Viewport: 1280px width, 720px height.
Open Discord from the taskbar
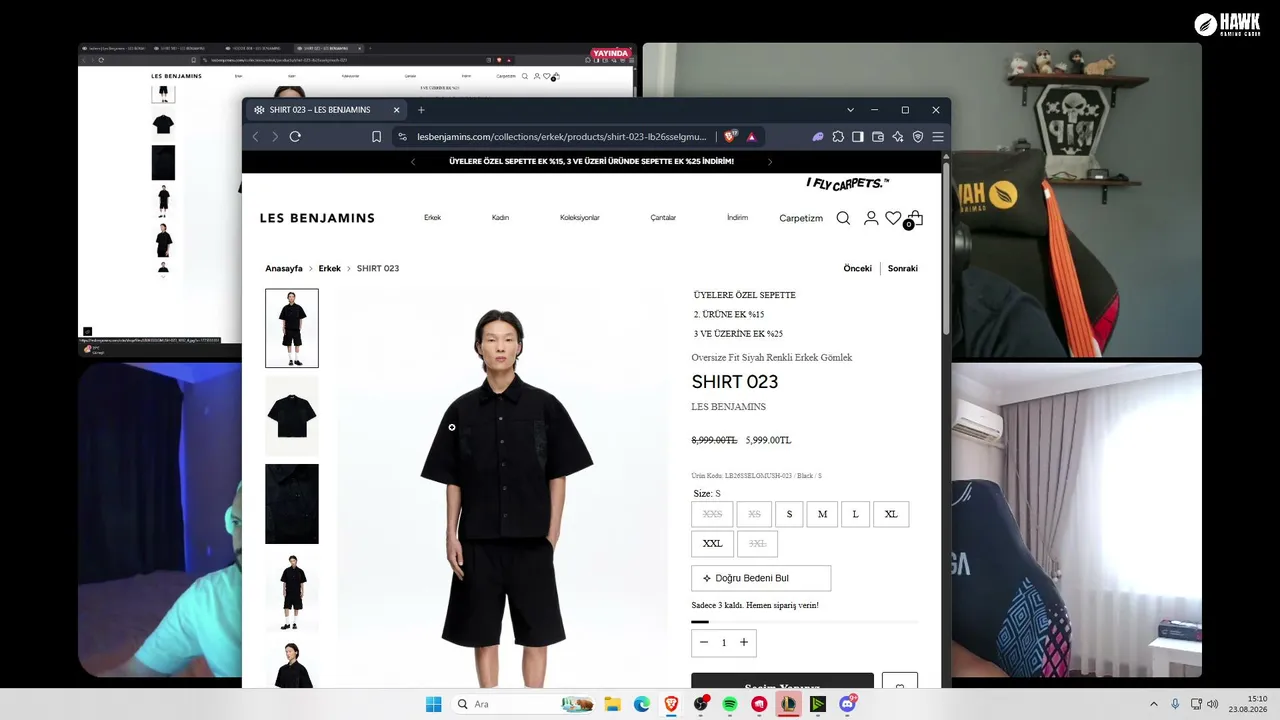[847, 704]
